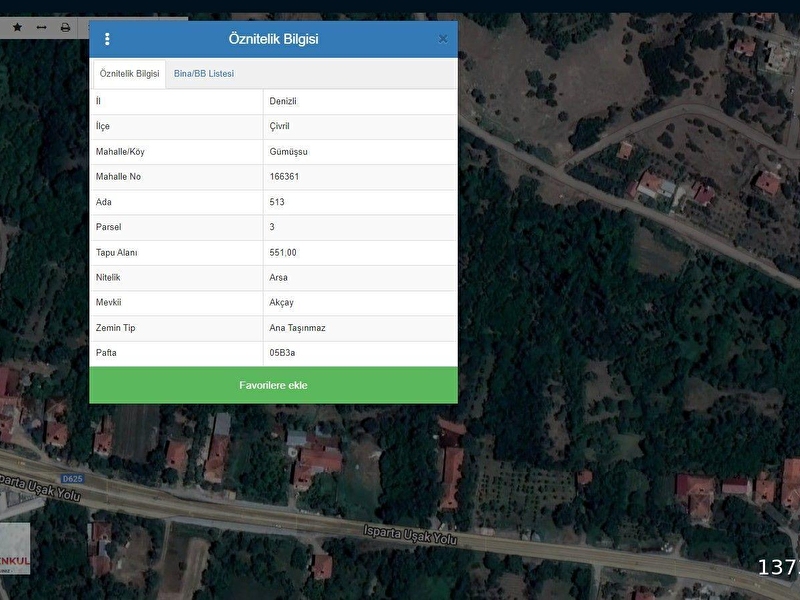Click the Isparta Uşak Yolu label at bottom center
Viewport: 800px width, 600px height.
pos(410,535)
